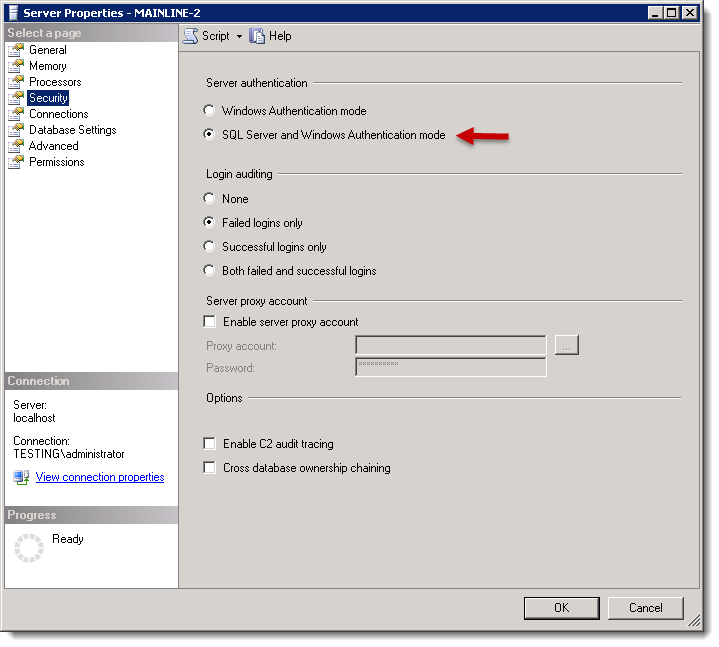Open the Permissions page
The height and width of the screenshot is (647, 719).
pos(56,162)
